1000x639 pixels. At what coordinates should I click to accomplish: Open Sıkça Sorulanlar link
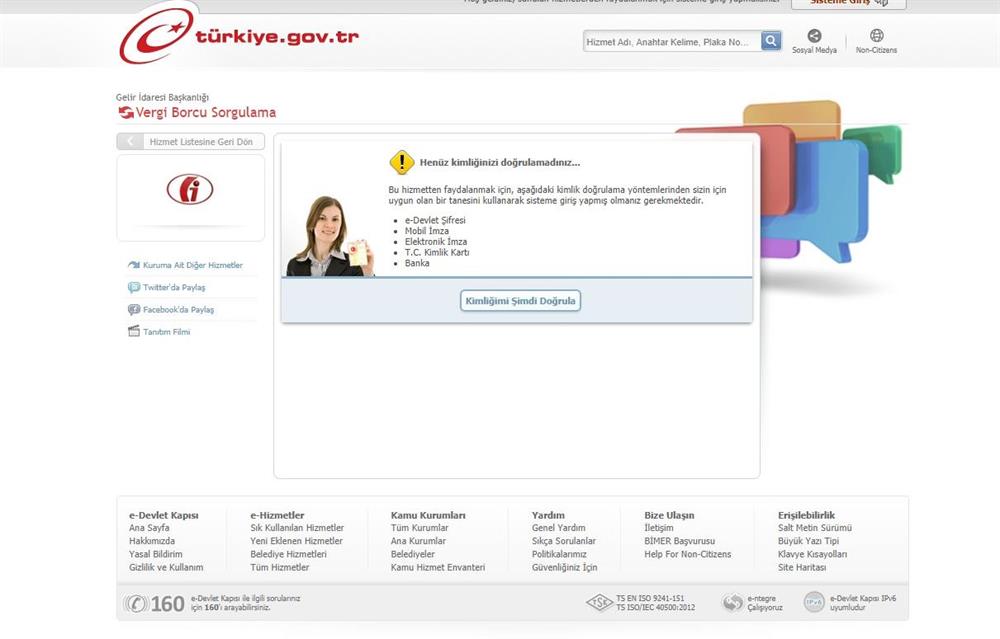[x=564, y=541]
